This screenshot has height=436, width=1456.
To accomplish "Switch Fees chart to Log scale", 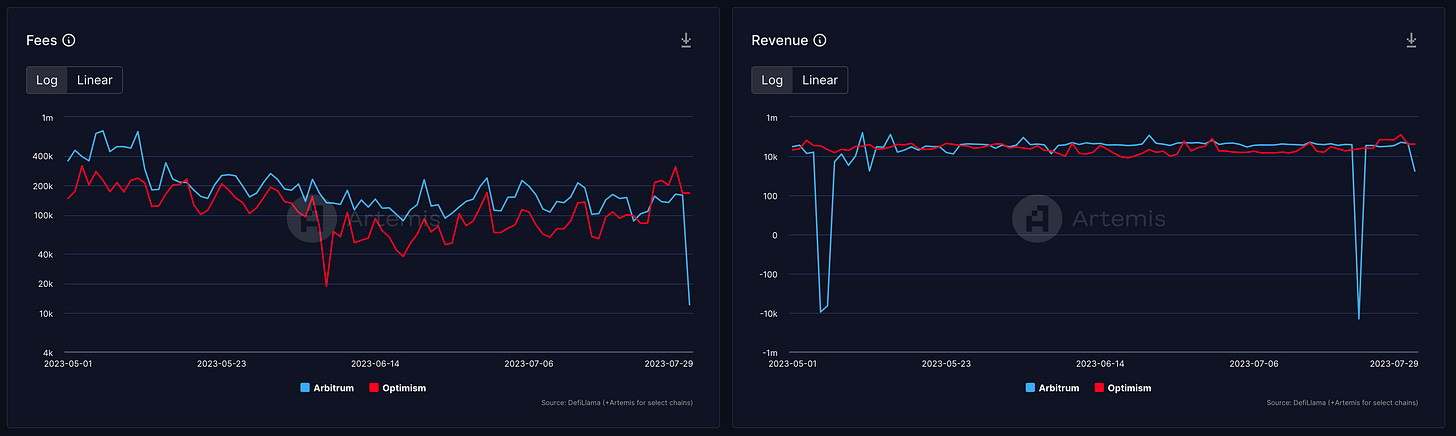I will 47,80.
